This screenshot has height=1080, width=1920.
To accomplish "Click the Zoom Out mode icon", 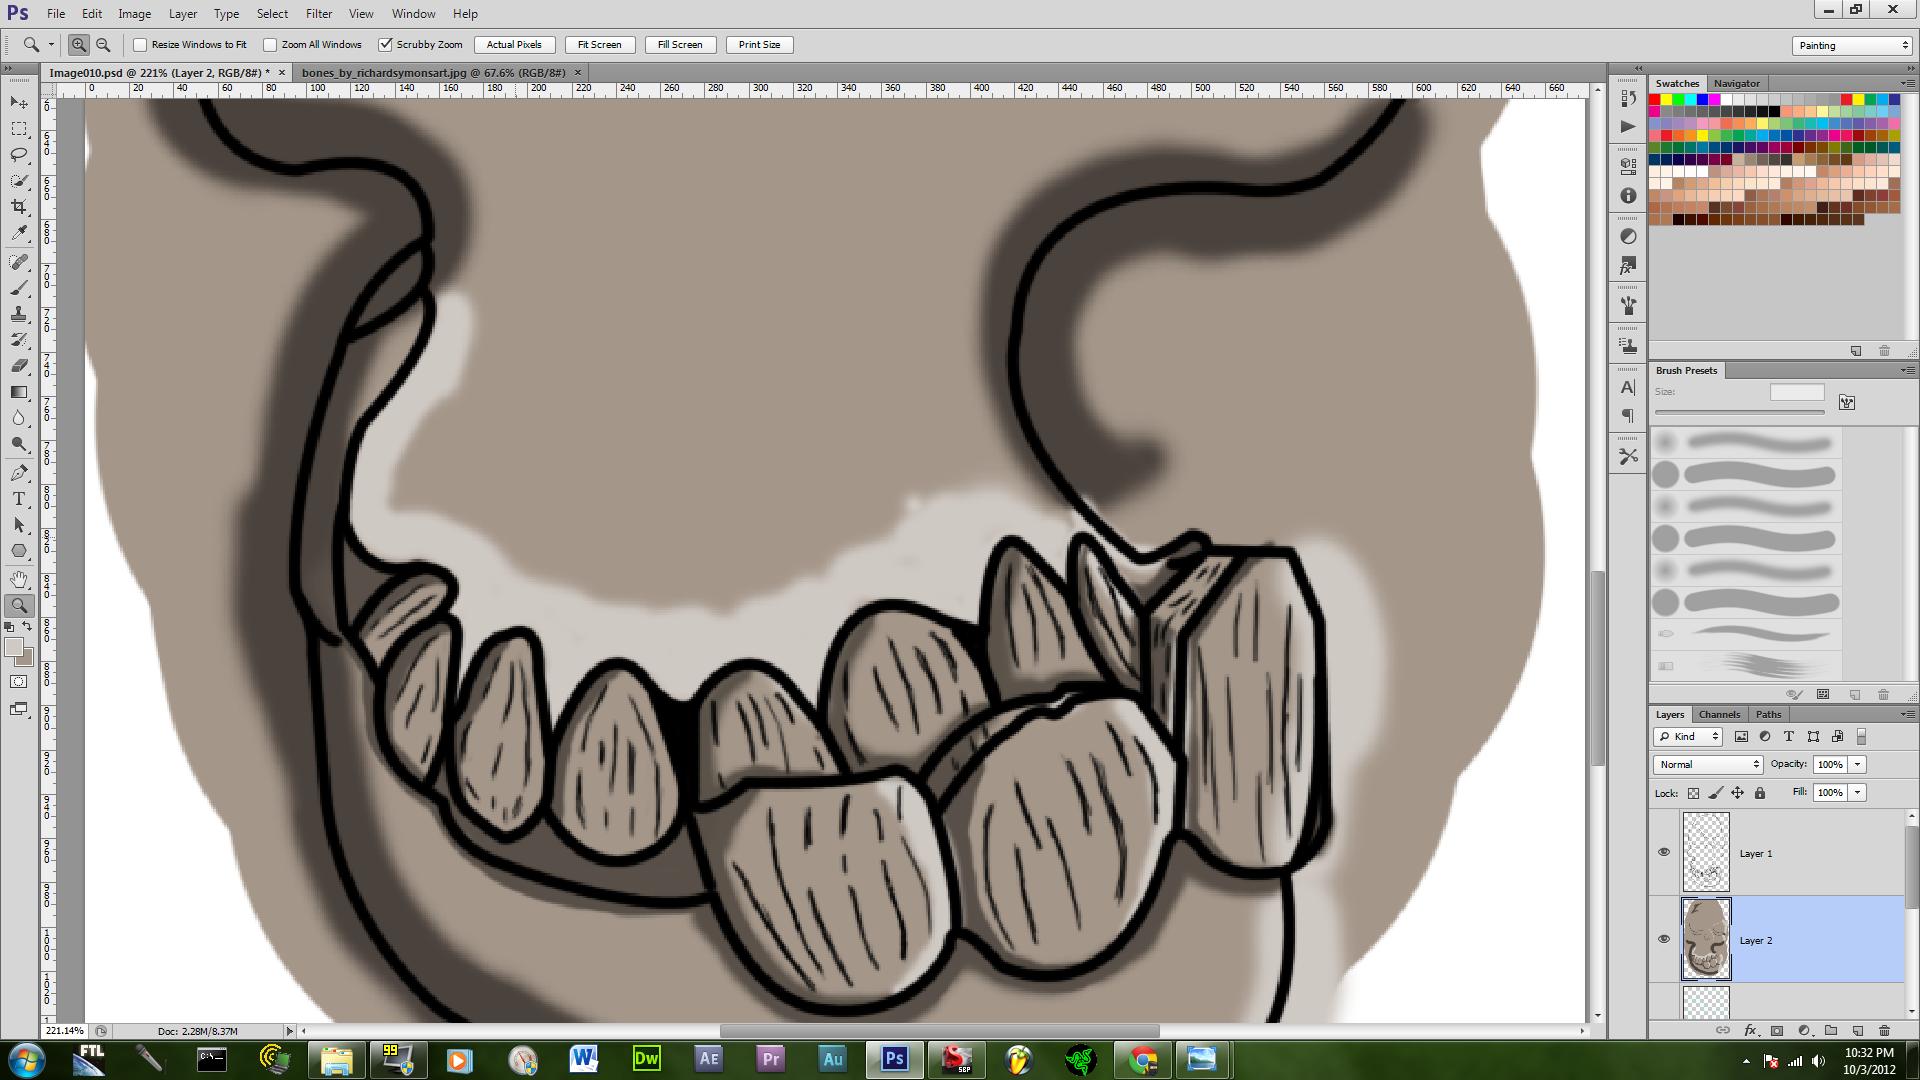I will (102, 45).
